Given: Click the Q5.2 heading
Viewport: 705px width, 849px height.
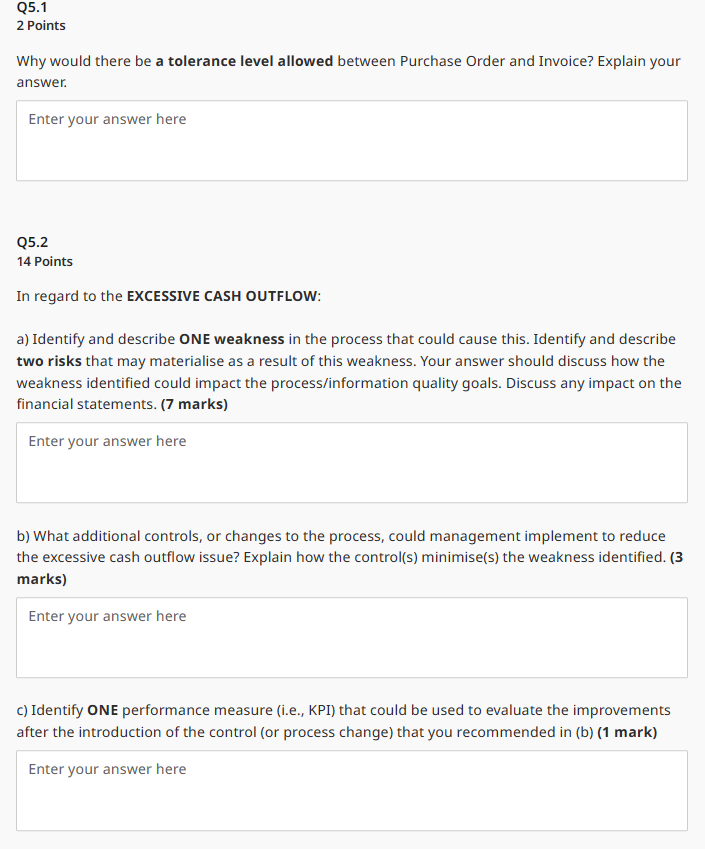Looking at the screenshot, I should [32, 241].
